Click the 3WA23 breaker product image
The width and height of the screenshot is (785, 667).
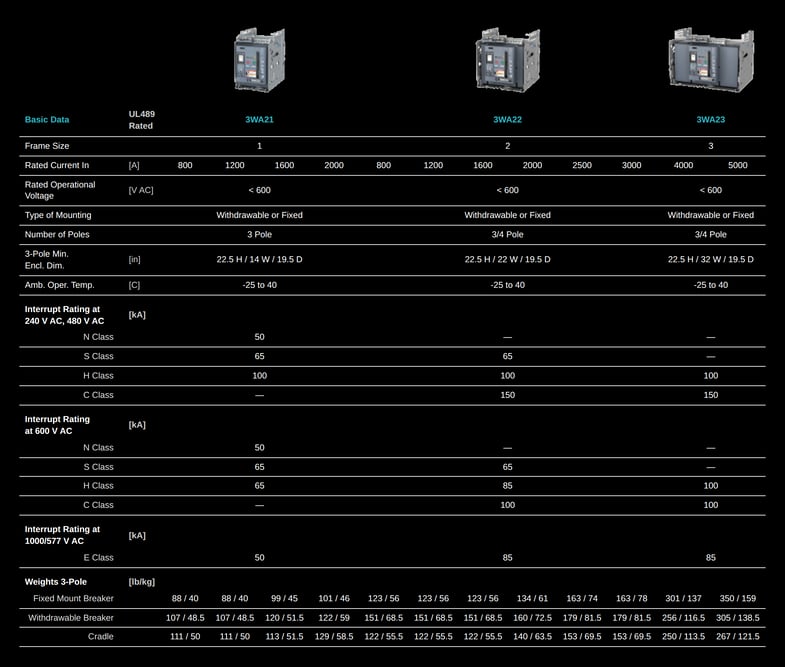pyautogui.click(x=711, y=60)
